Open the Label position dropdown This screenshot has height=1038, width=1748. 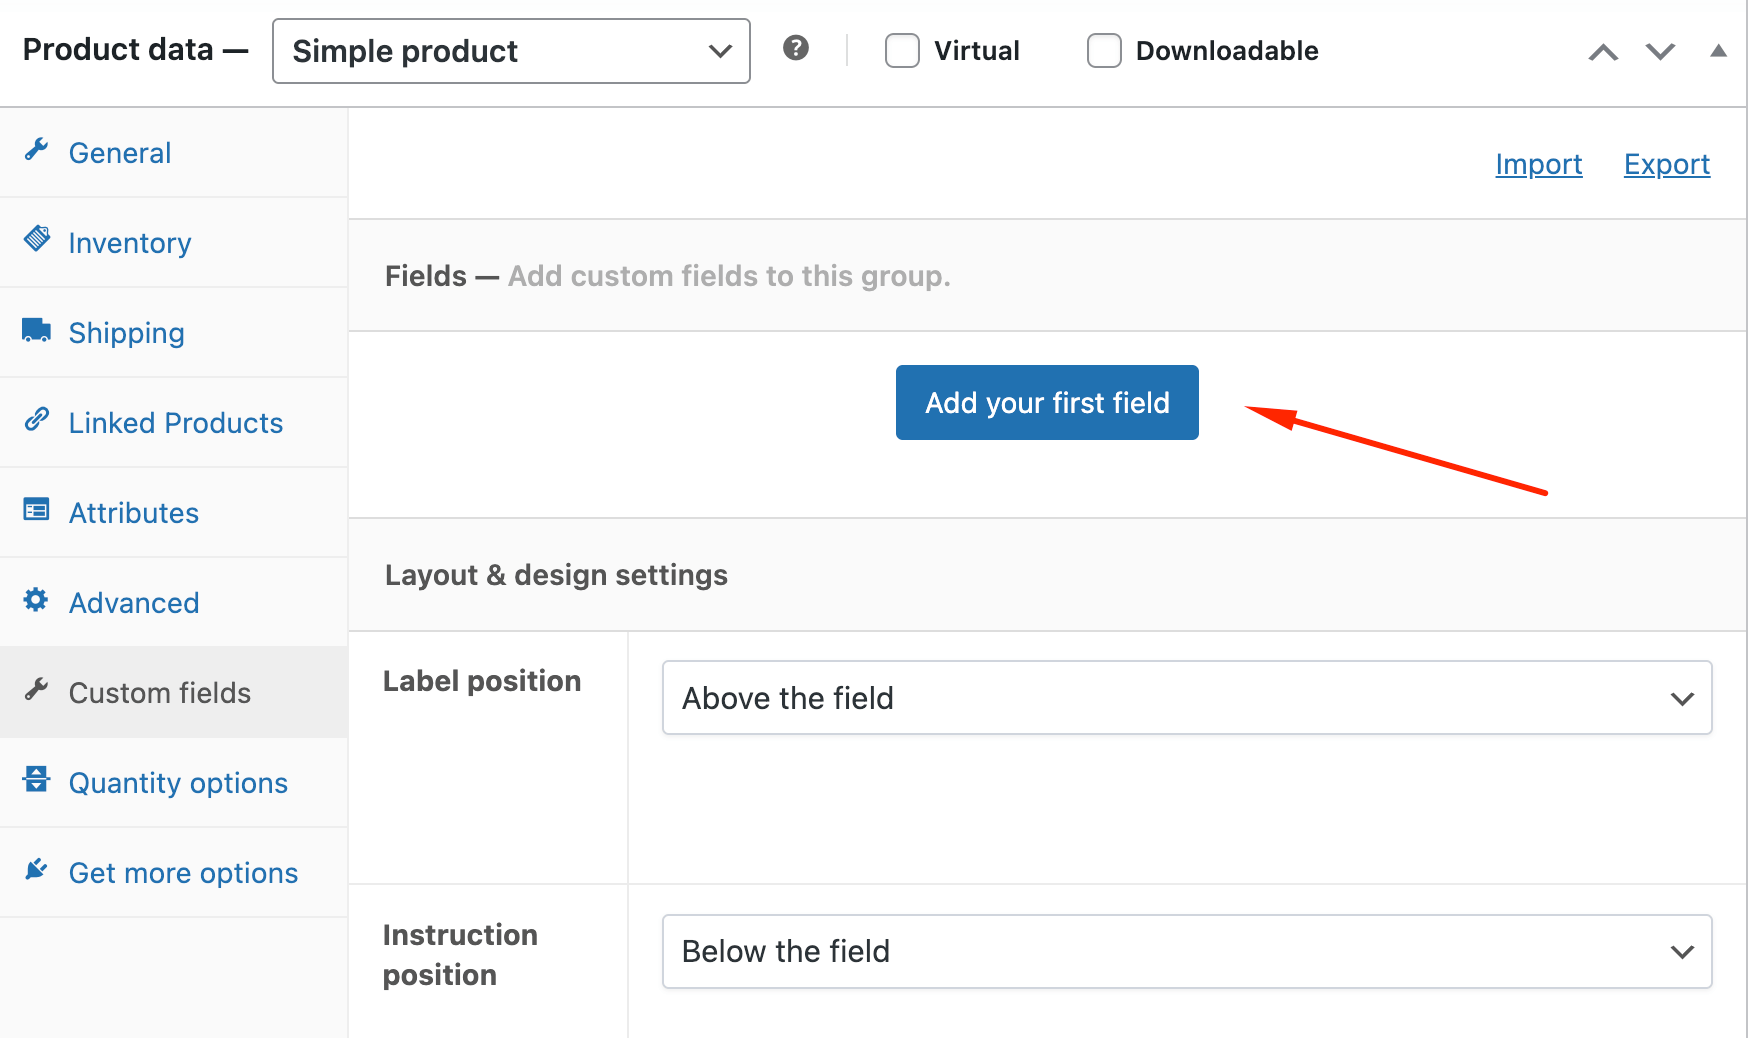point(1186,698)
